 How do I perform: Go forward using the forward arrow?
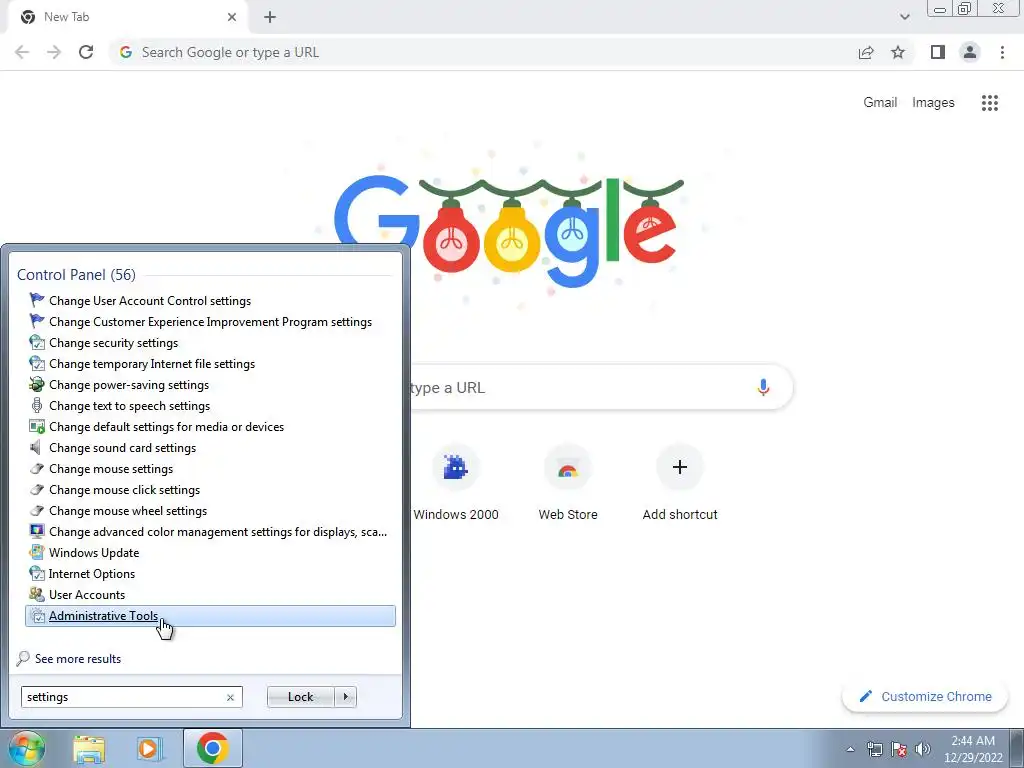pyautogui.click(x=54, y=52)
